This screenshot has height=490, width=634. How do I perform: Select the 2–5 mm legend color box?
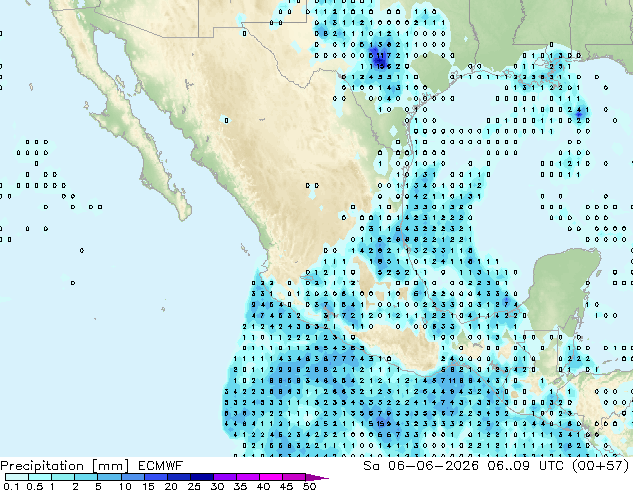tap(86, 477)
